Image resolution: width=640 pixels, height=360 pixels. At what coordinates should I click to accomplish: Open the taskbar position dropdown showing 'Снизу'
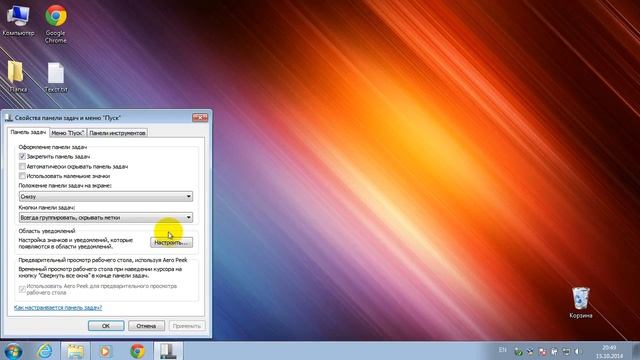(106, 196)
